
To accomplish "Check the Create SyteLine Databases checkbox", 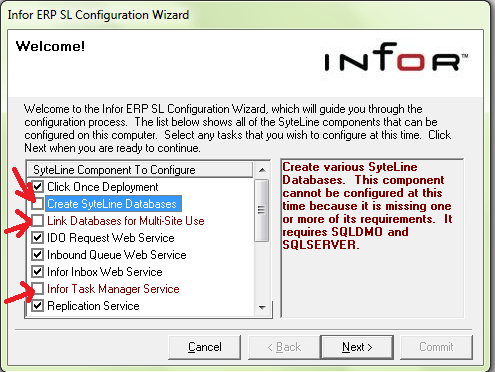I will (38, 204).
